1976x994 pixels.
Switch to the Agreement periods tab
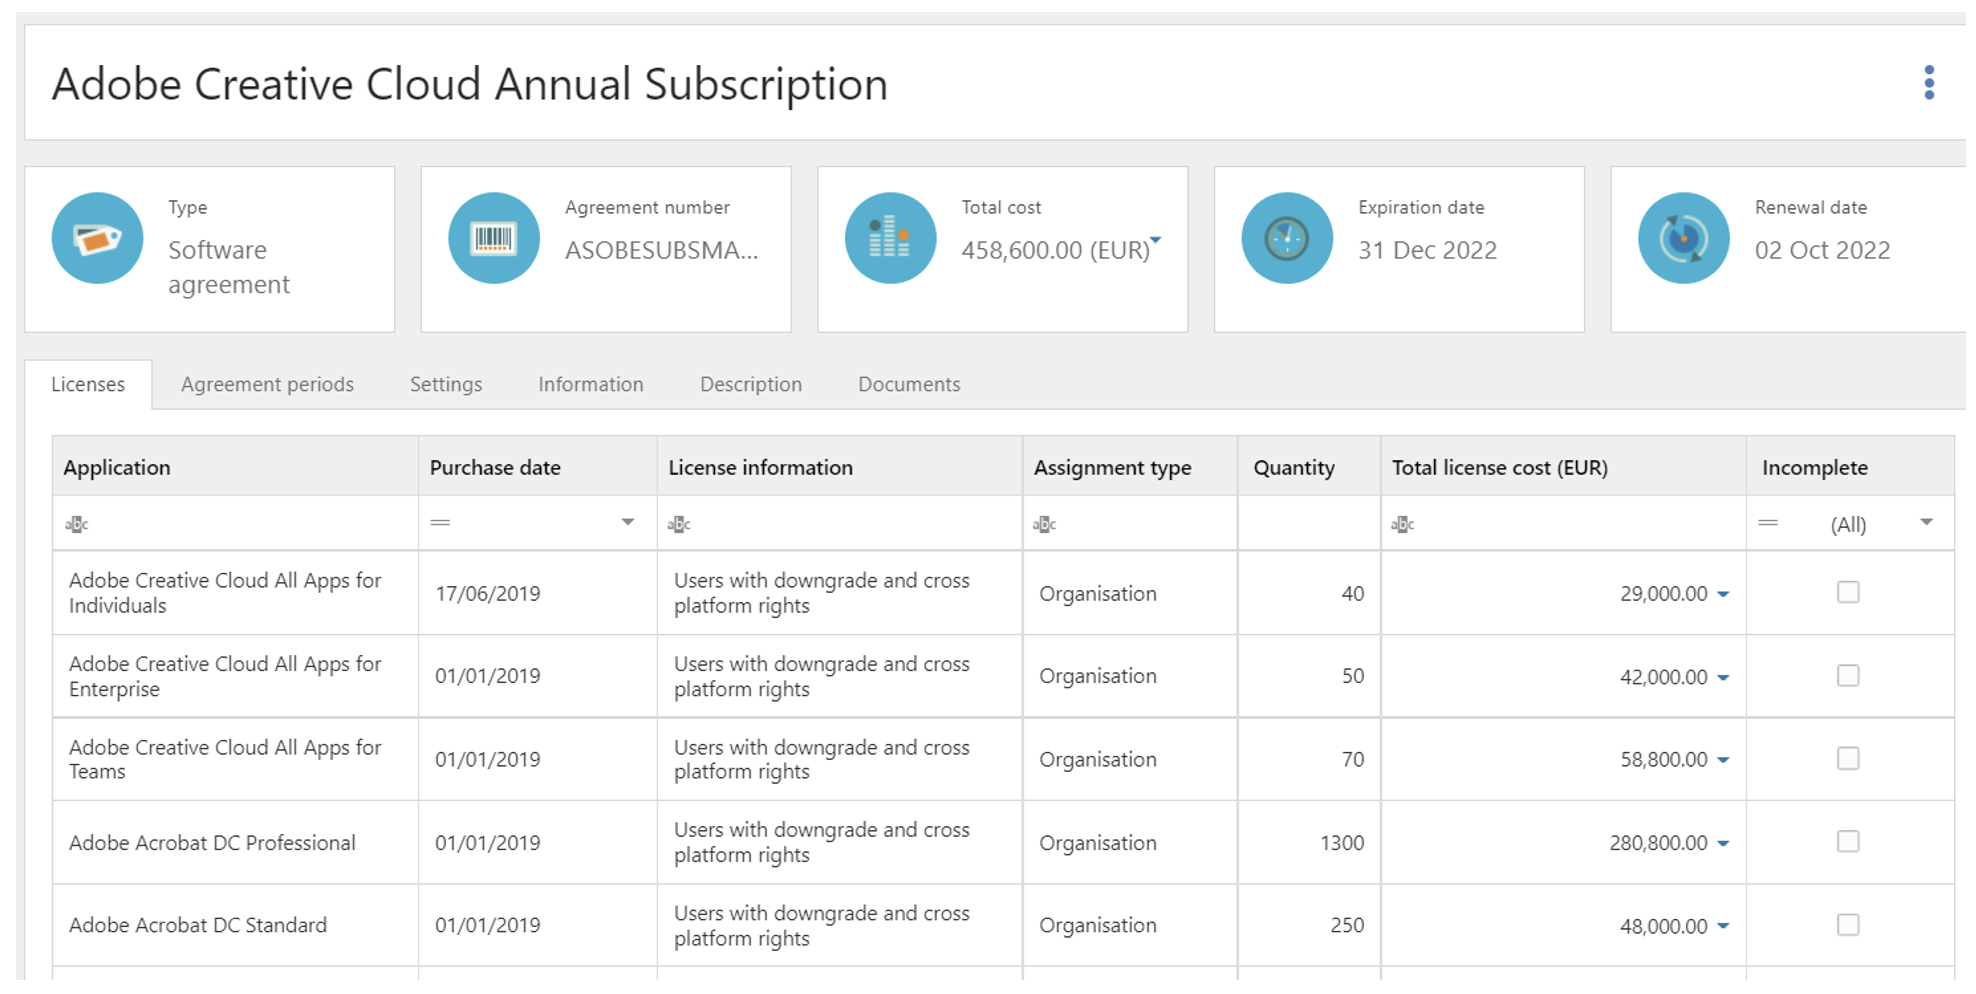click(267, 384)
